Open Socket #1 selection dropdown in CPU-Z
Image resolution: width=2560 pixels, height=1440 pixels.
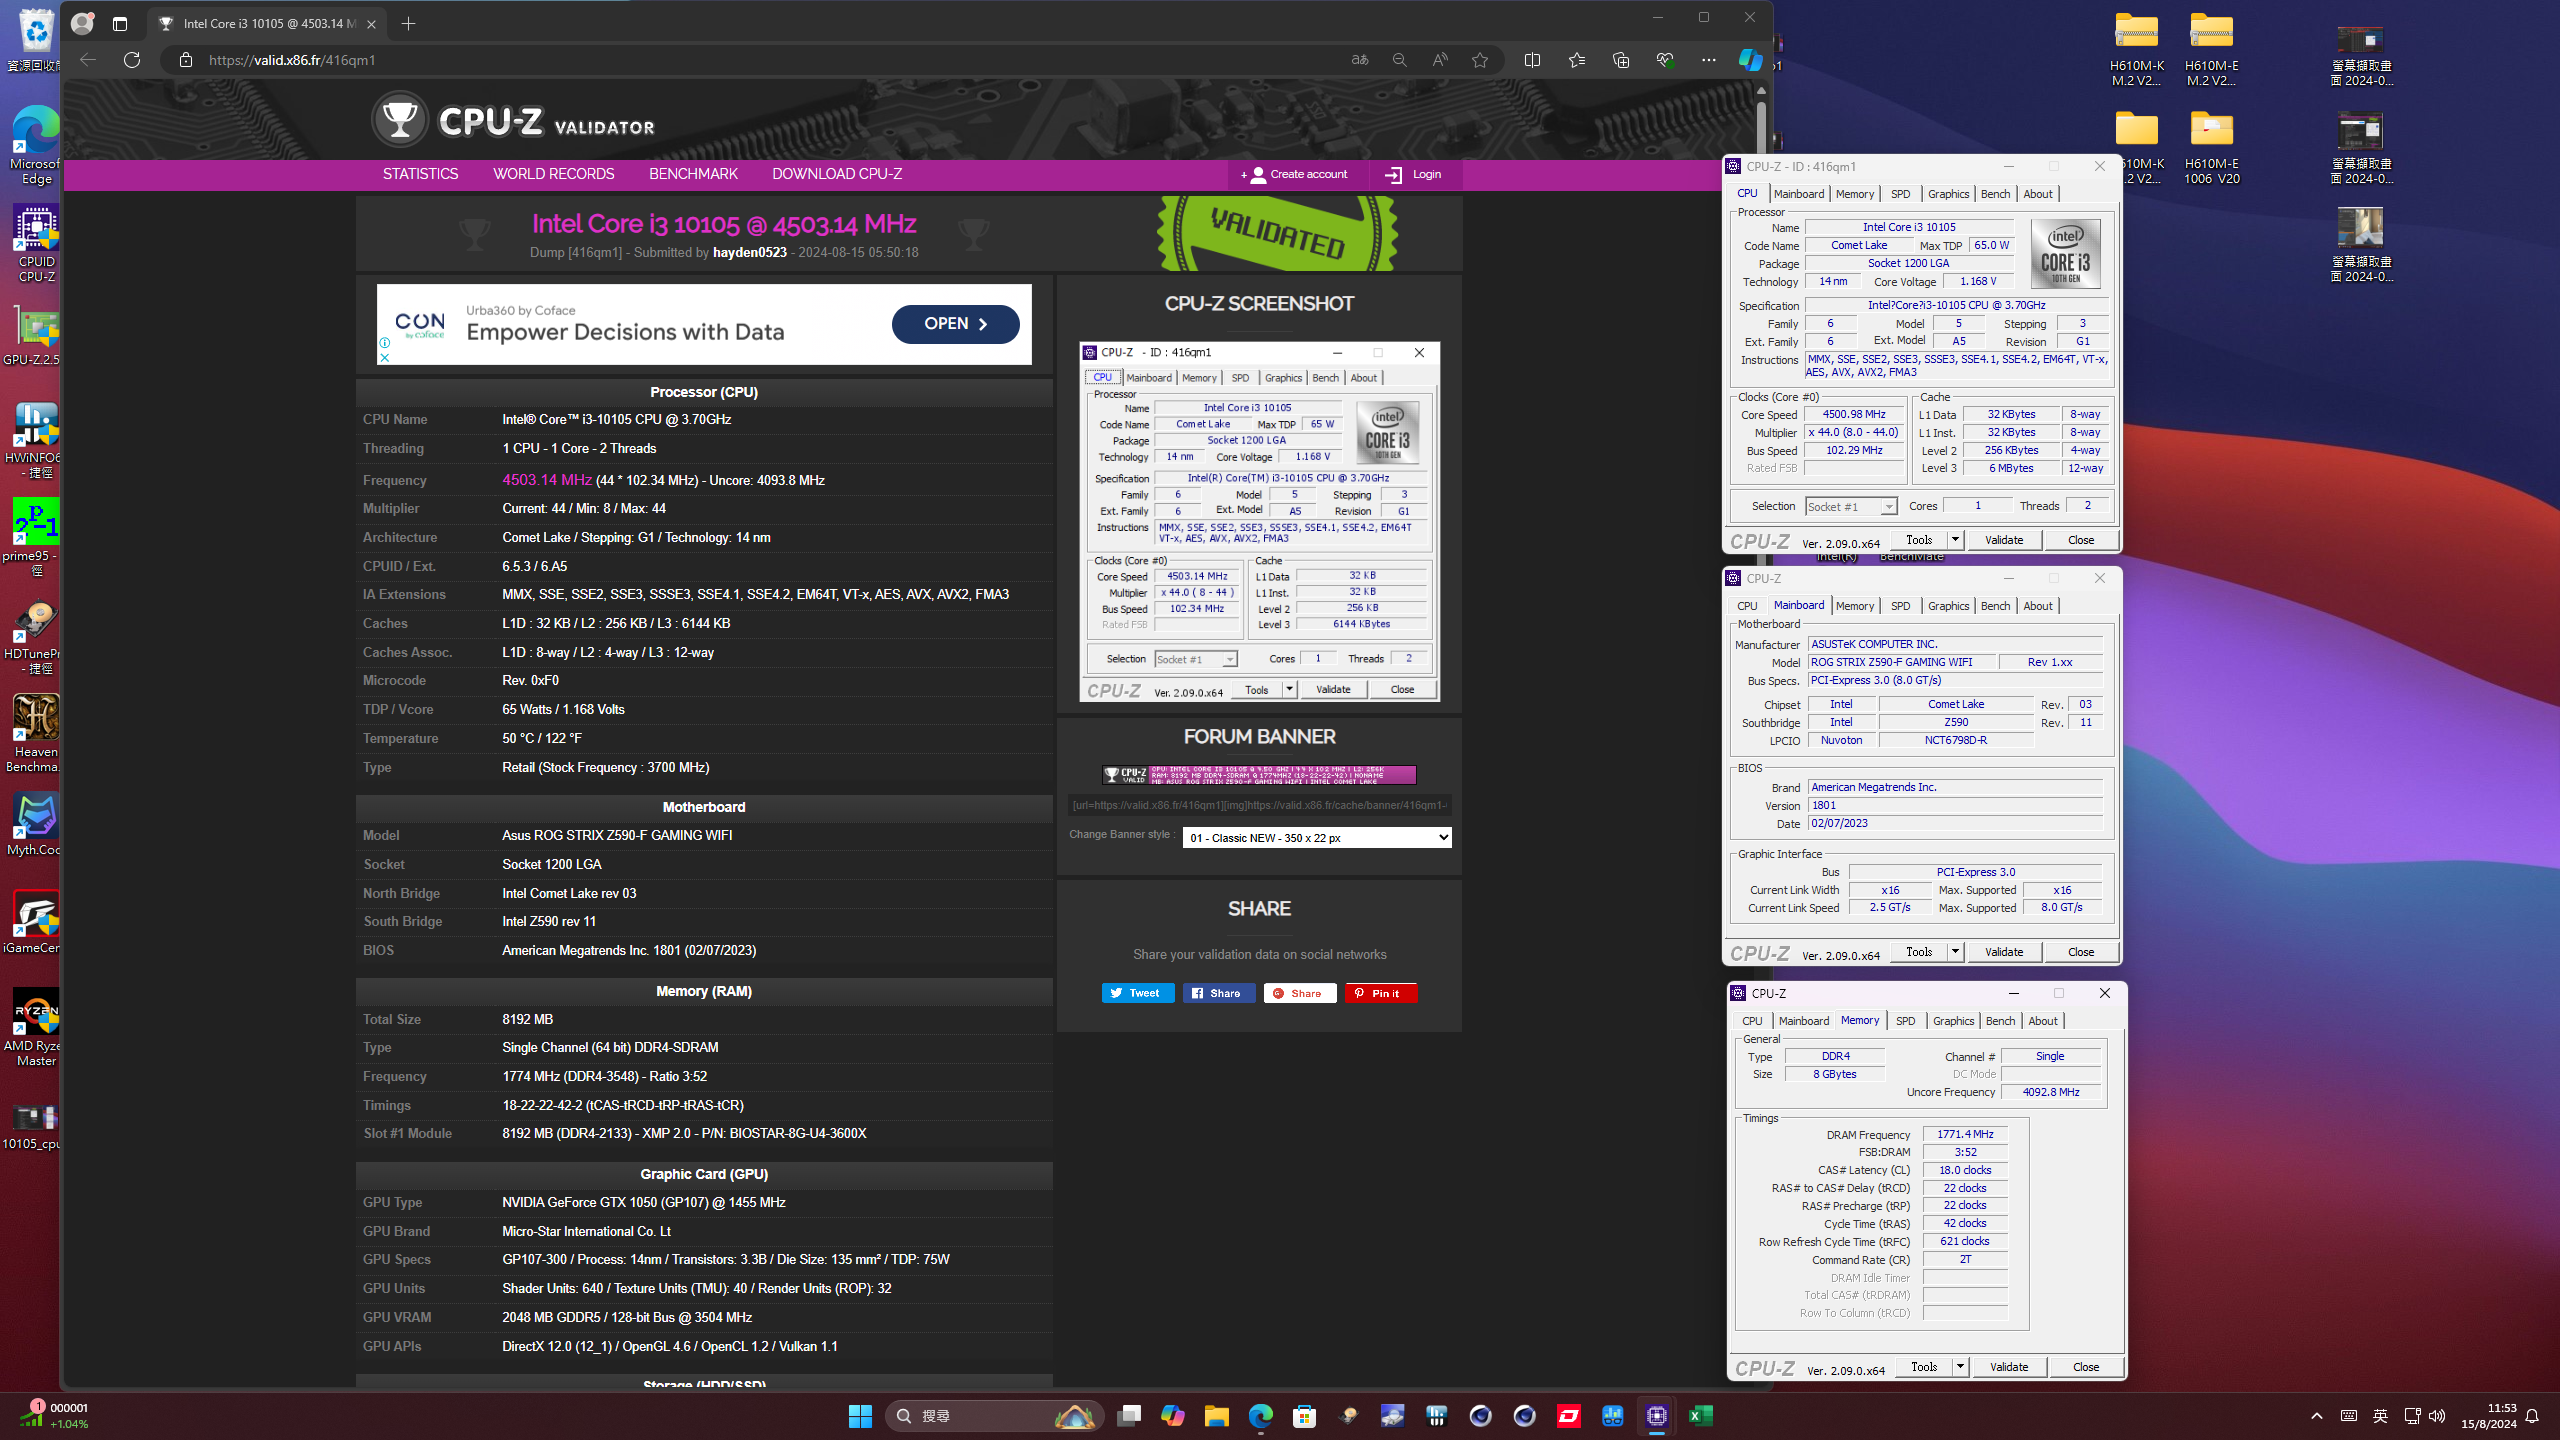coord(1851,507)
